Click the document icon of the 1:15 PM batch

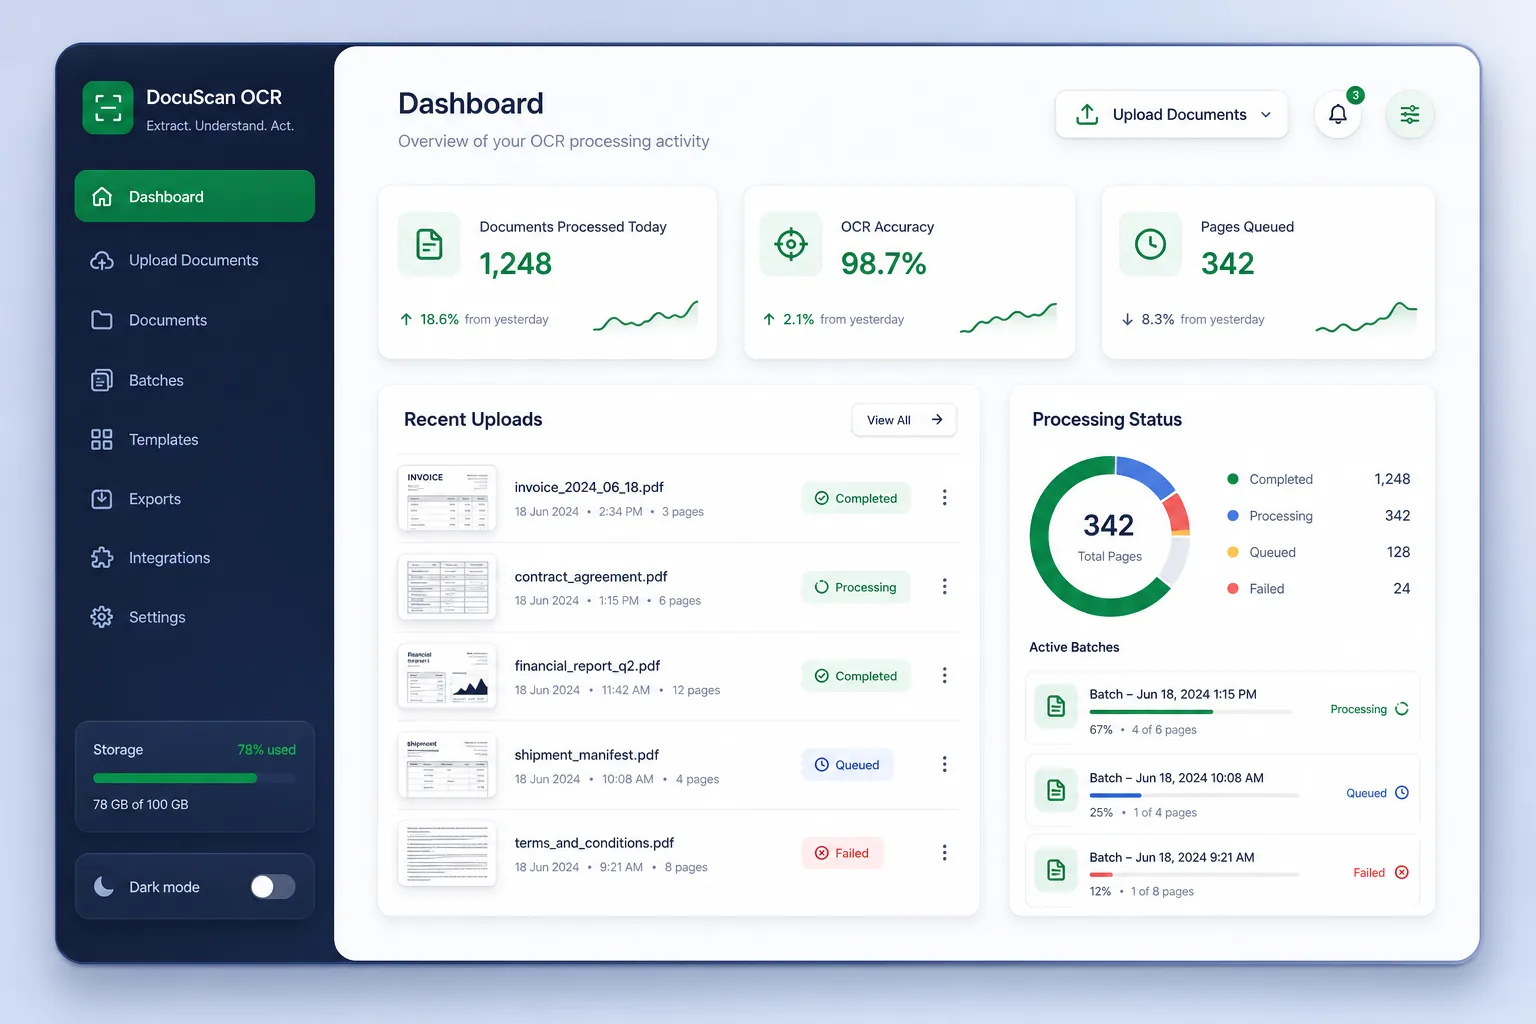1056,707
